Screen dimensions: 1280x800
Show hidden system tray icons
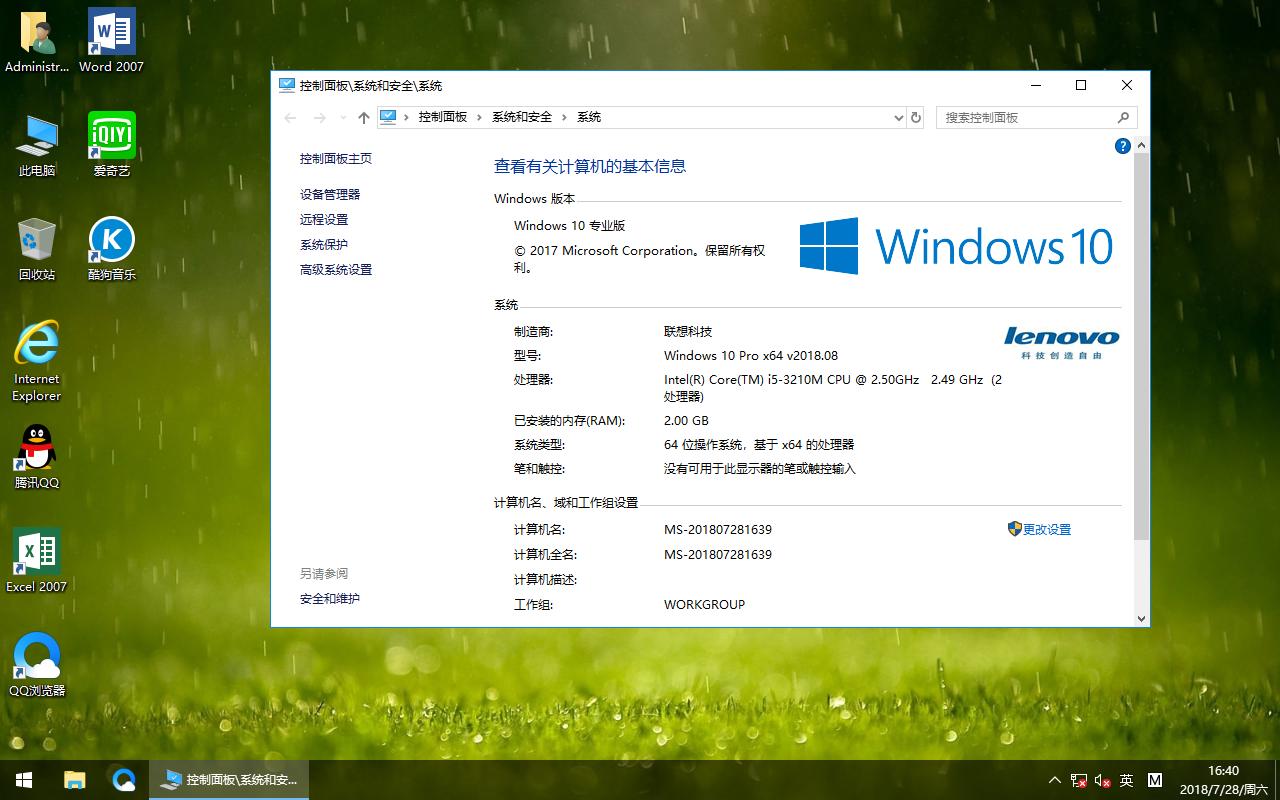1054,780
